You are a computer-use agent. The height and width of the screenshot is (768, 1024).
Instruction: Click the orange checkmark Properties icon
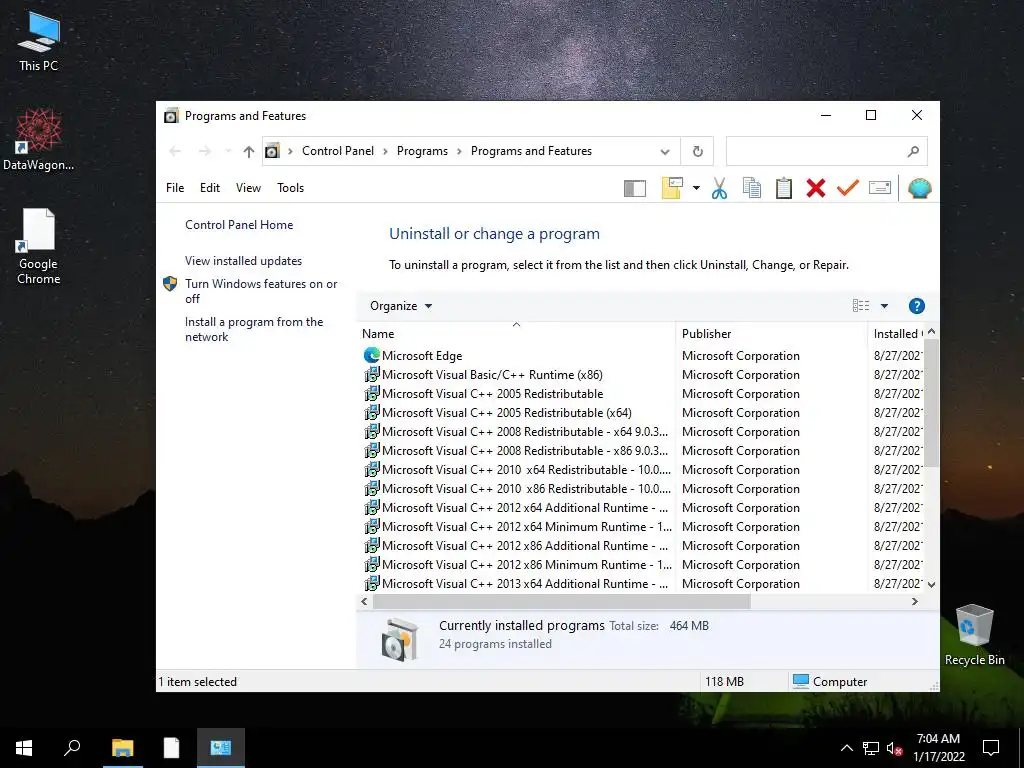[848, 187]
